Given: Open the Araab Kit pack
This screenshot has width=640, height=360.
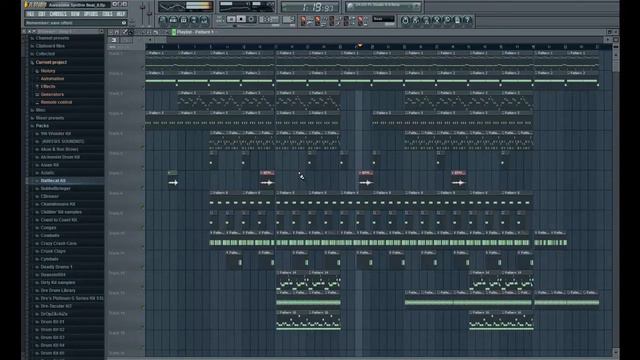Looking at the screenshot, I should click(x=49, y=165).
